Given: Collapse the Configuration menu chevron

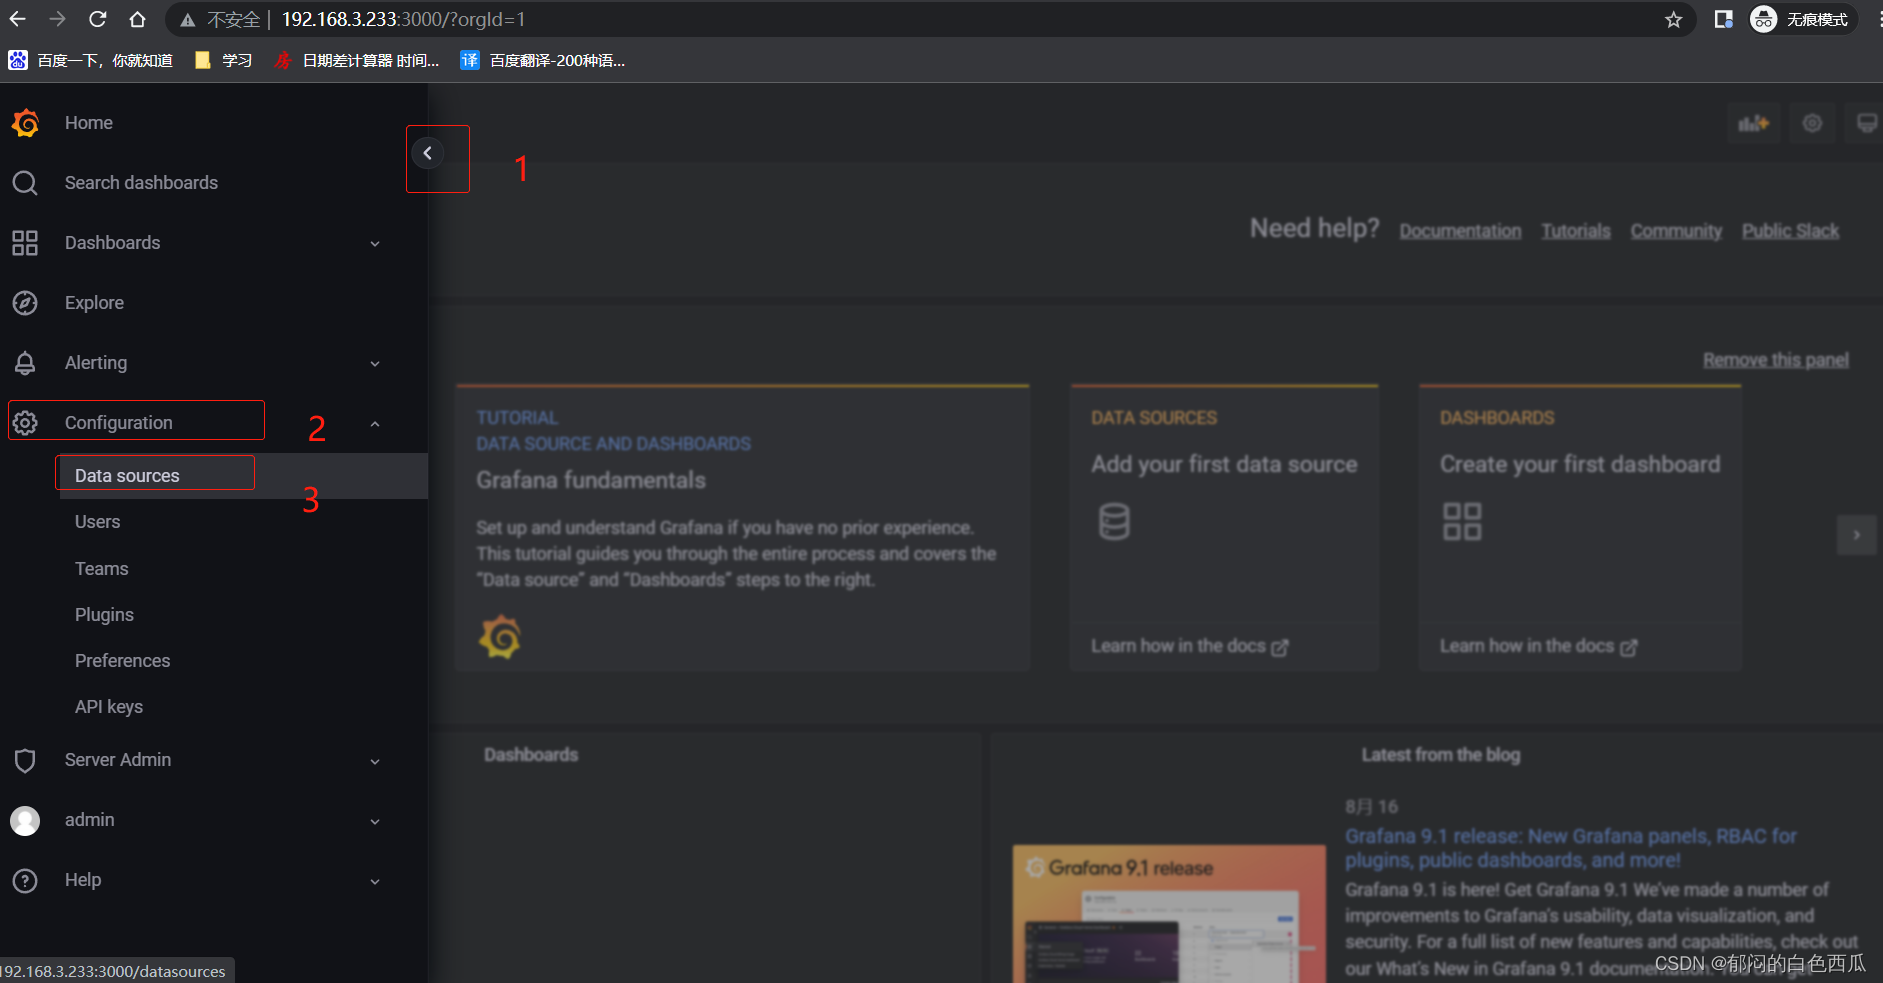Looking at the screenshot, I should pos(375,424).
